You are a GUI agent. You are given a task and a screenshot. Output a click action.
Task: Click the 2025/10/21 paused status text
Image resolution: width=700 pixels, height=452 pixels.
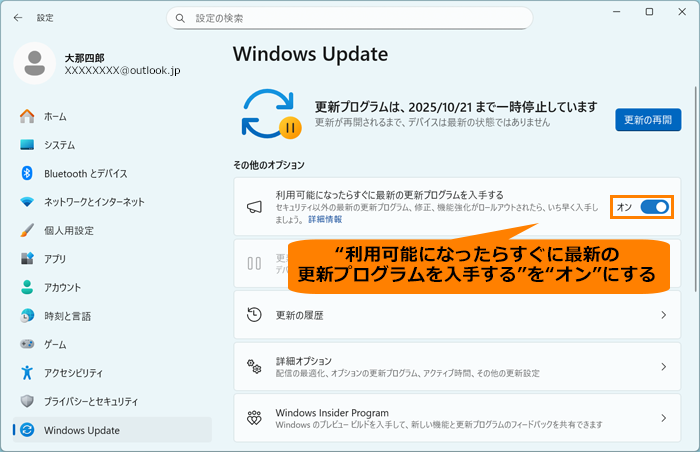pyautogui.click(x=456, y=107)
